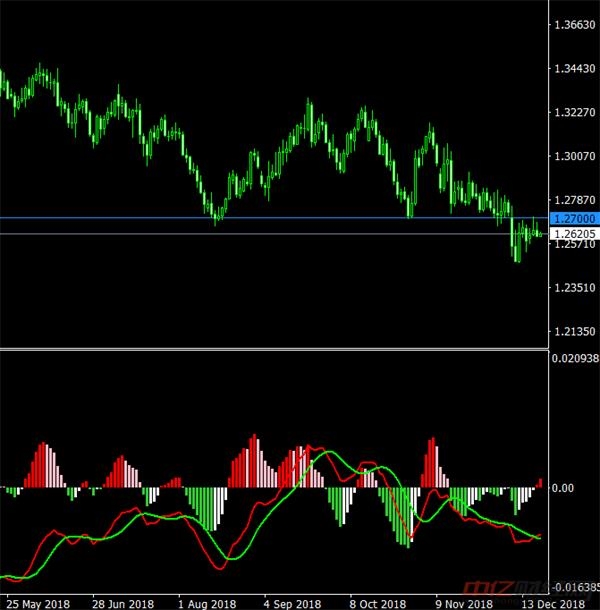Click the 1.26205 current price label
Image resolution: width=600 pixels, height=610 pixels.
(x=575, y=234)
